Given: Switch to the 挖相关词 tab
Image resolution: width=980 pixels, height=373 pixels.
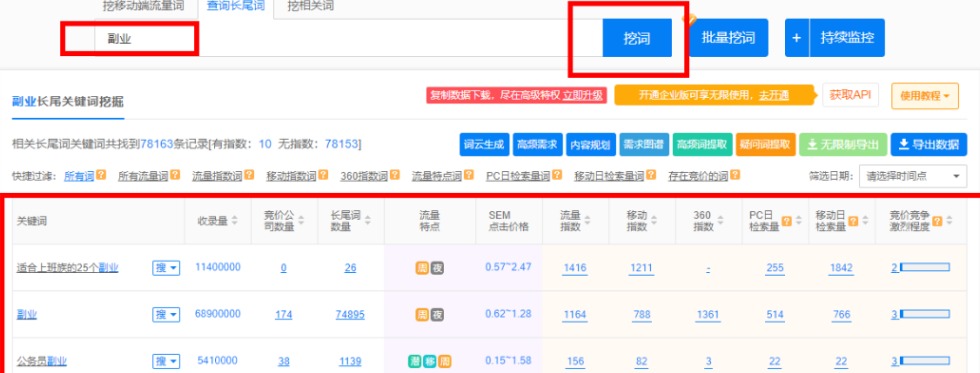Looking at the screenshot, I should 310,7.
